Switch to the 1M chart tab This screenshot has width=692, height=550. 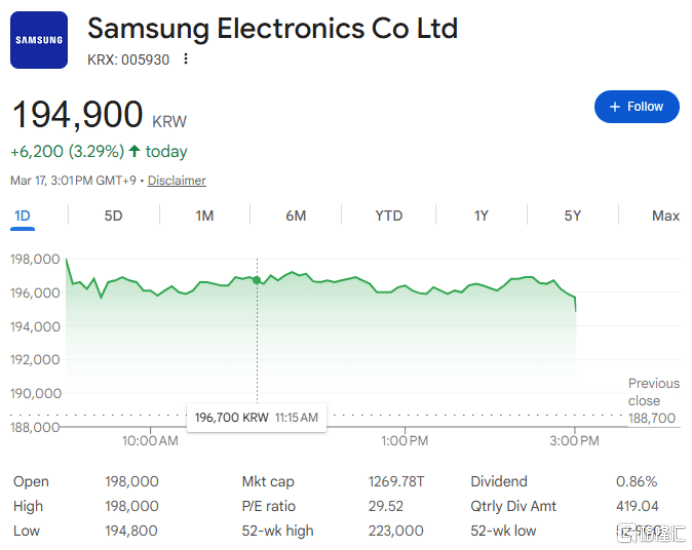click(204, 216)
